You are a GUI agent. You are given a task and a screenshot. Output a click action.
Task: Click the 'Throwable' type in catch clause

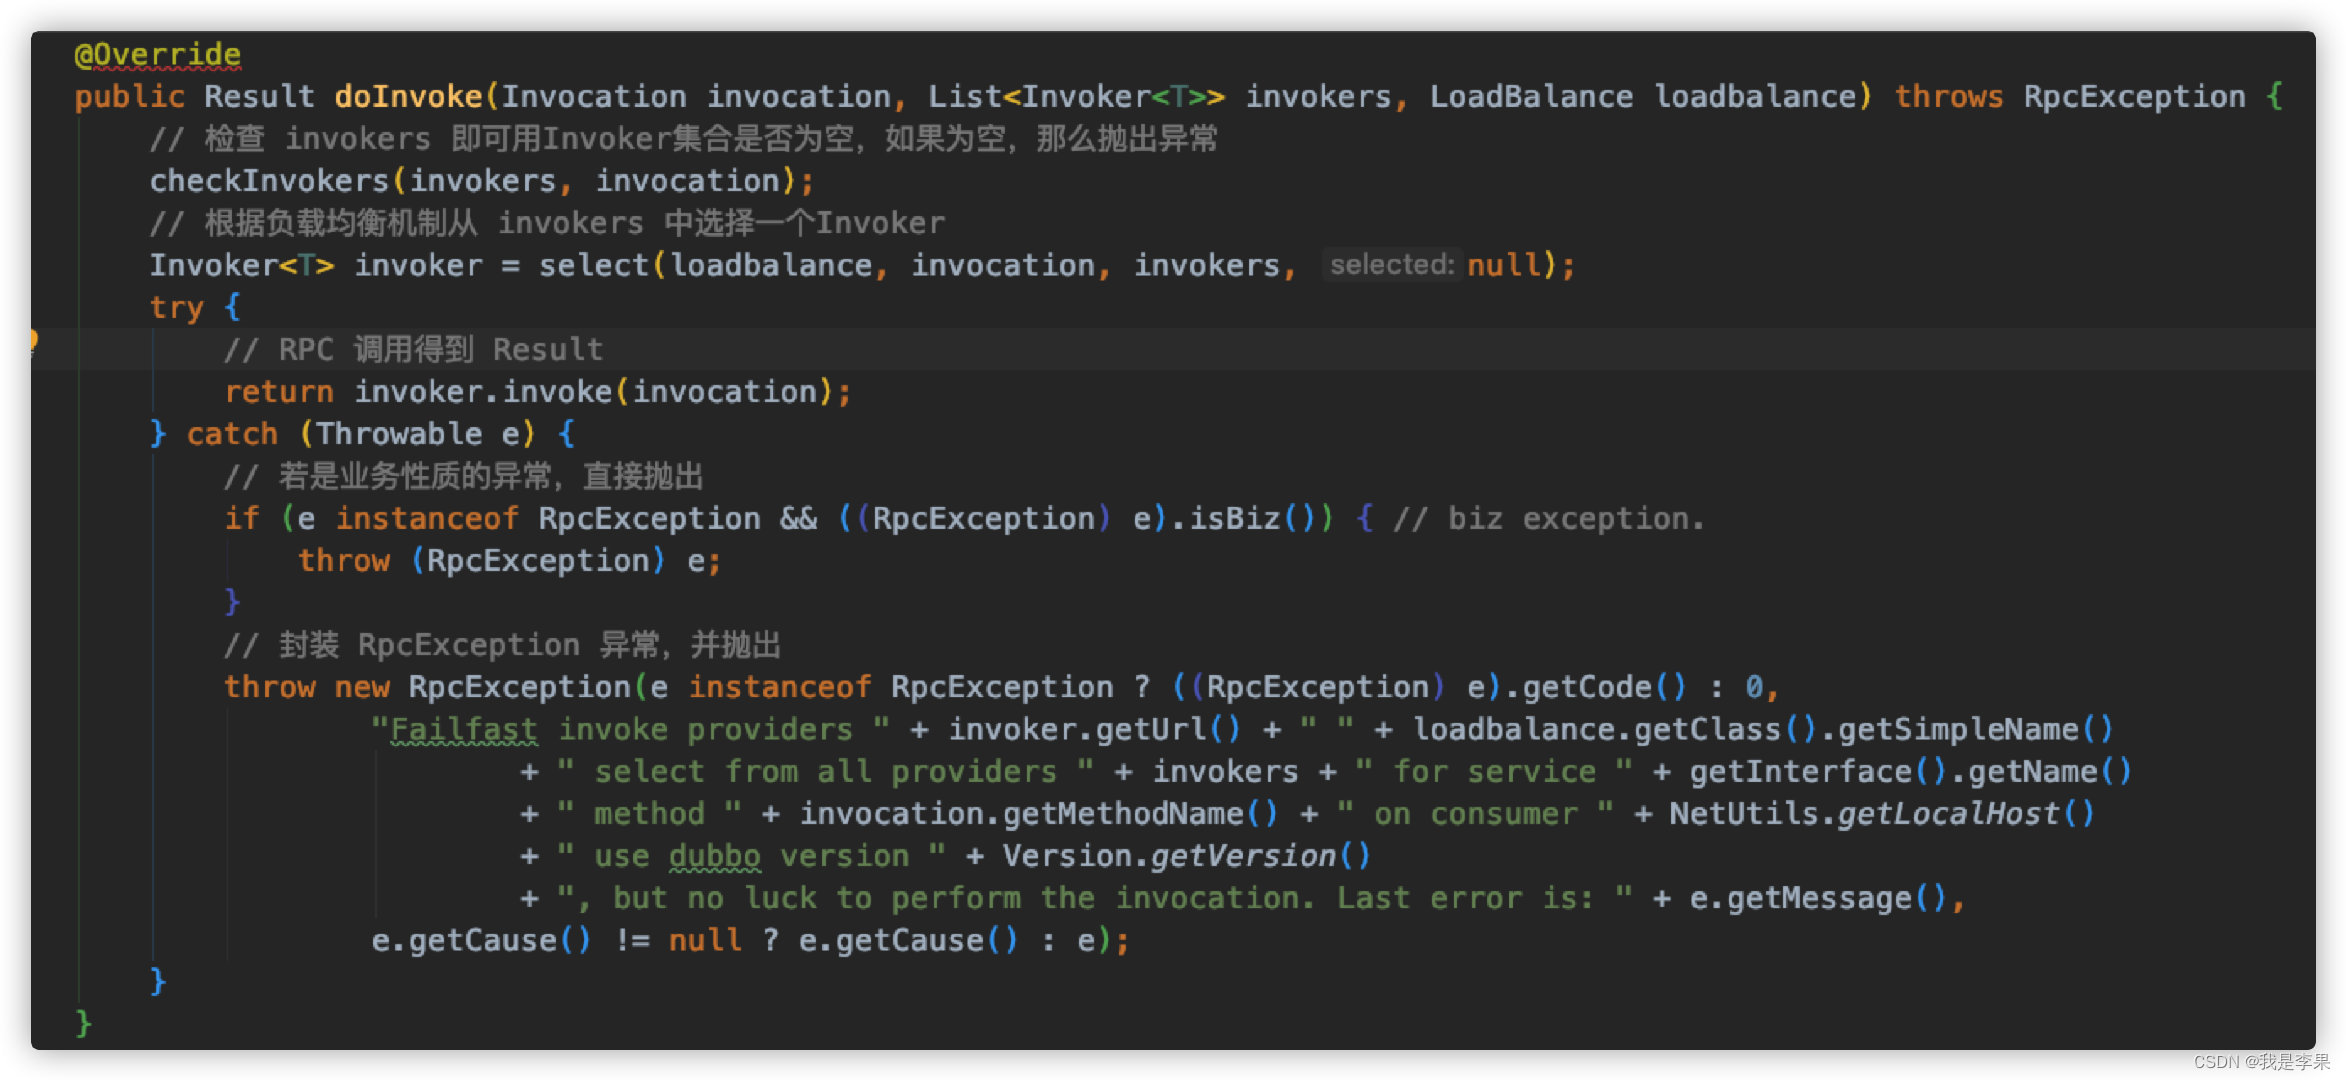399,434
